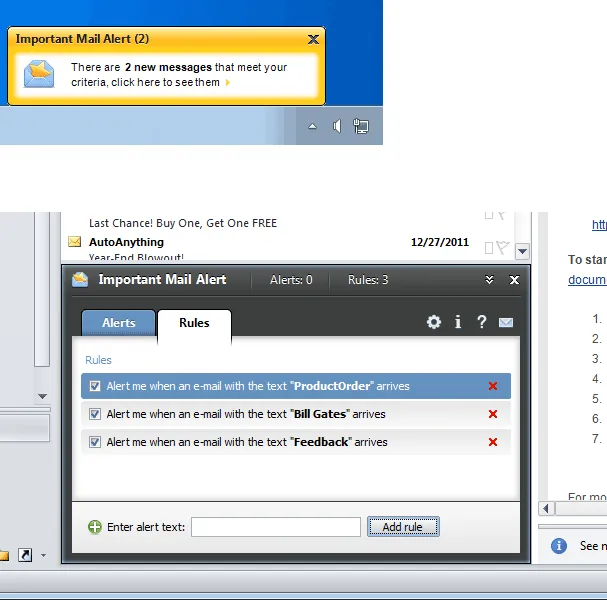Select the ProductOrder rule row
Image resolution: width=607 pixels, height=600 pixels.
[x=296, y=386]
